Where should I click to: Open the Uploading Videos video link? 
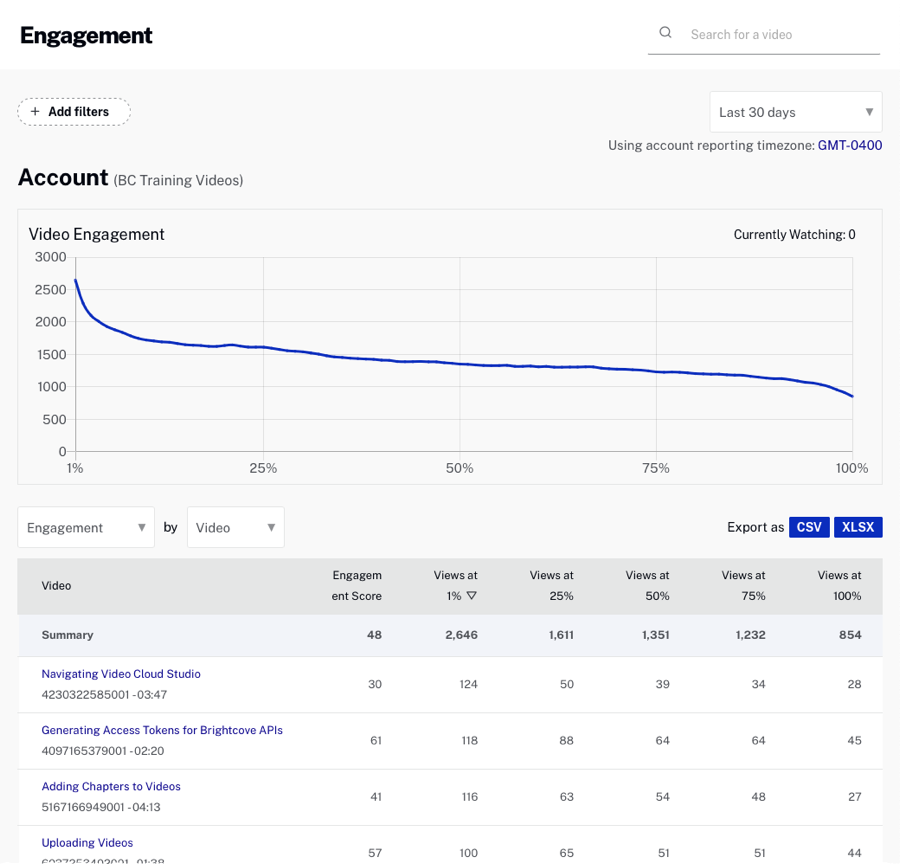point(87,842)
